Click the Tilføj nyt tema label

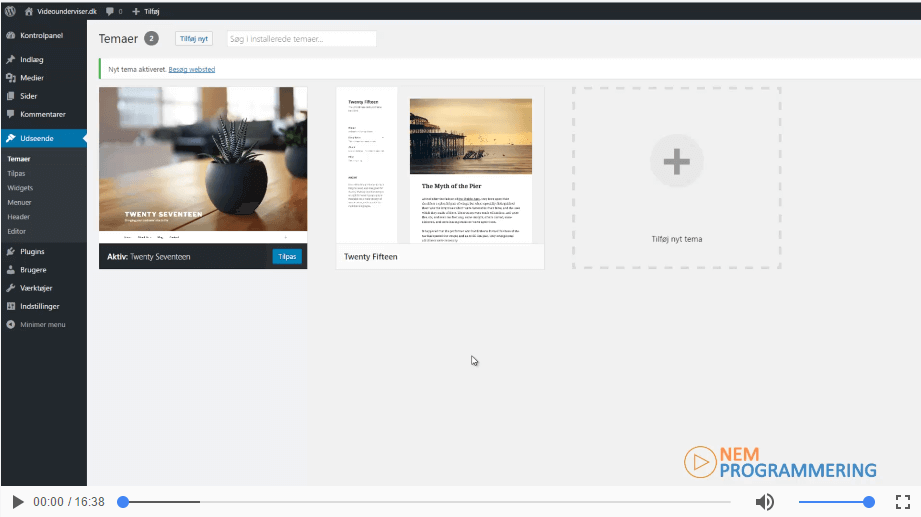(677, 239)
